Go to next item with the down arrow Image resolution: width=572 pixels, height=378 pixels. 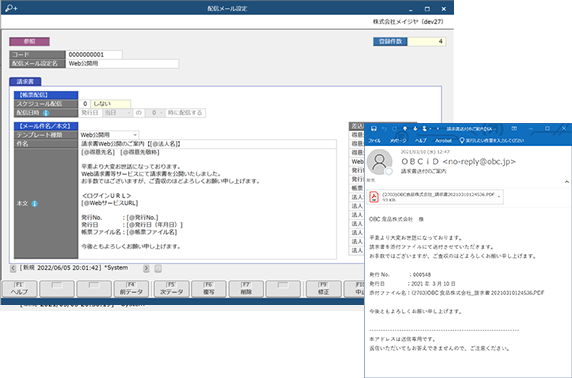415,128
